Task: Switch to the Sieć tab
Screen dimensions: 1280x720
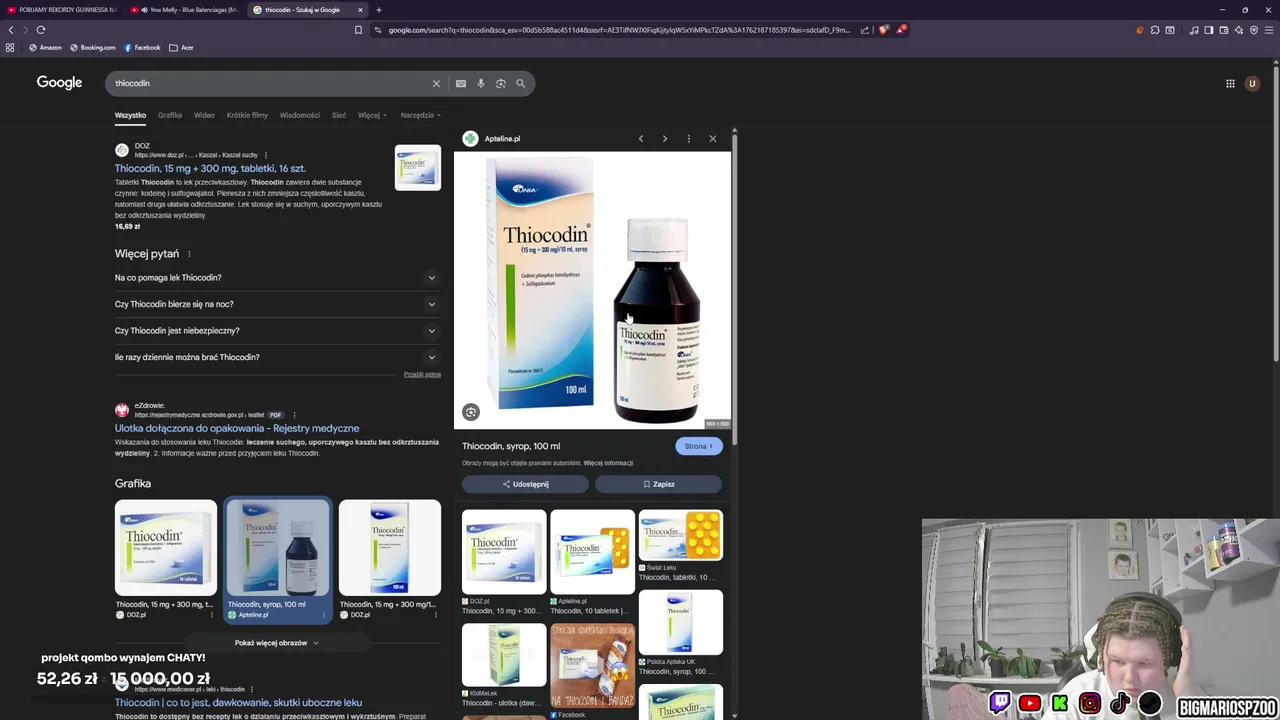Action: (x=339, y=115)
